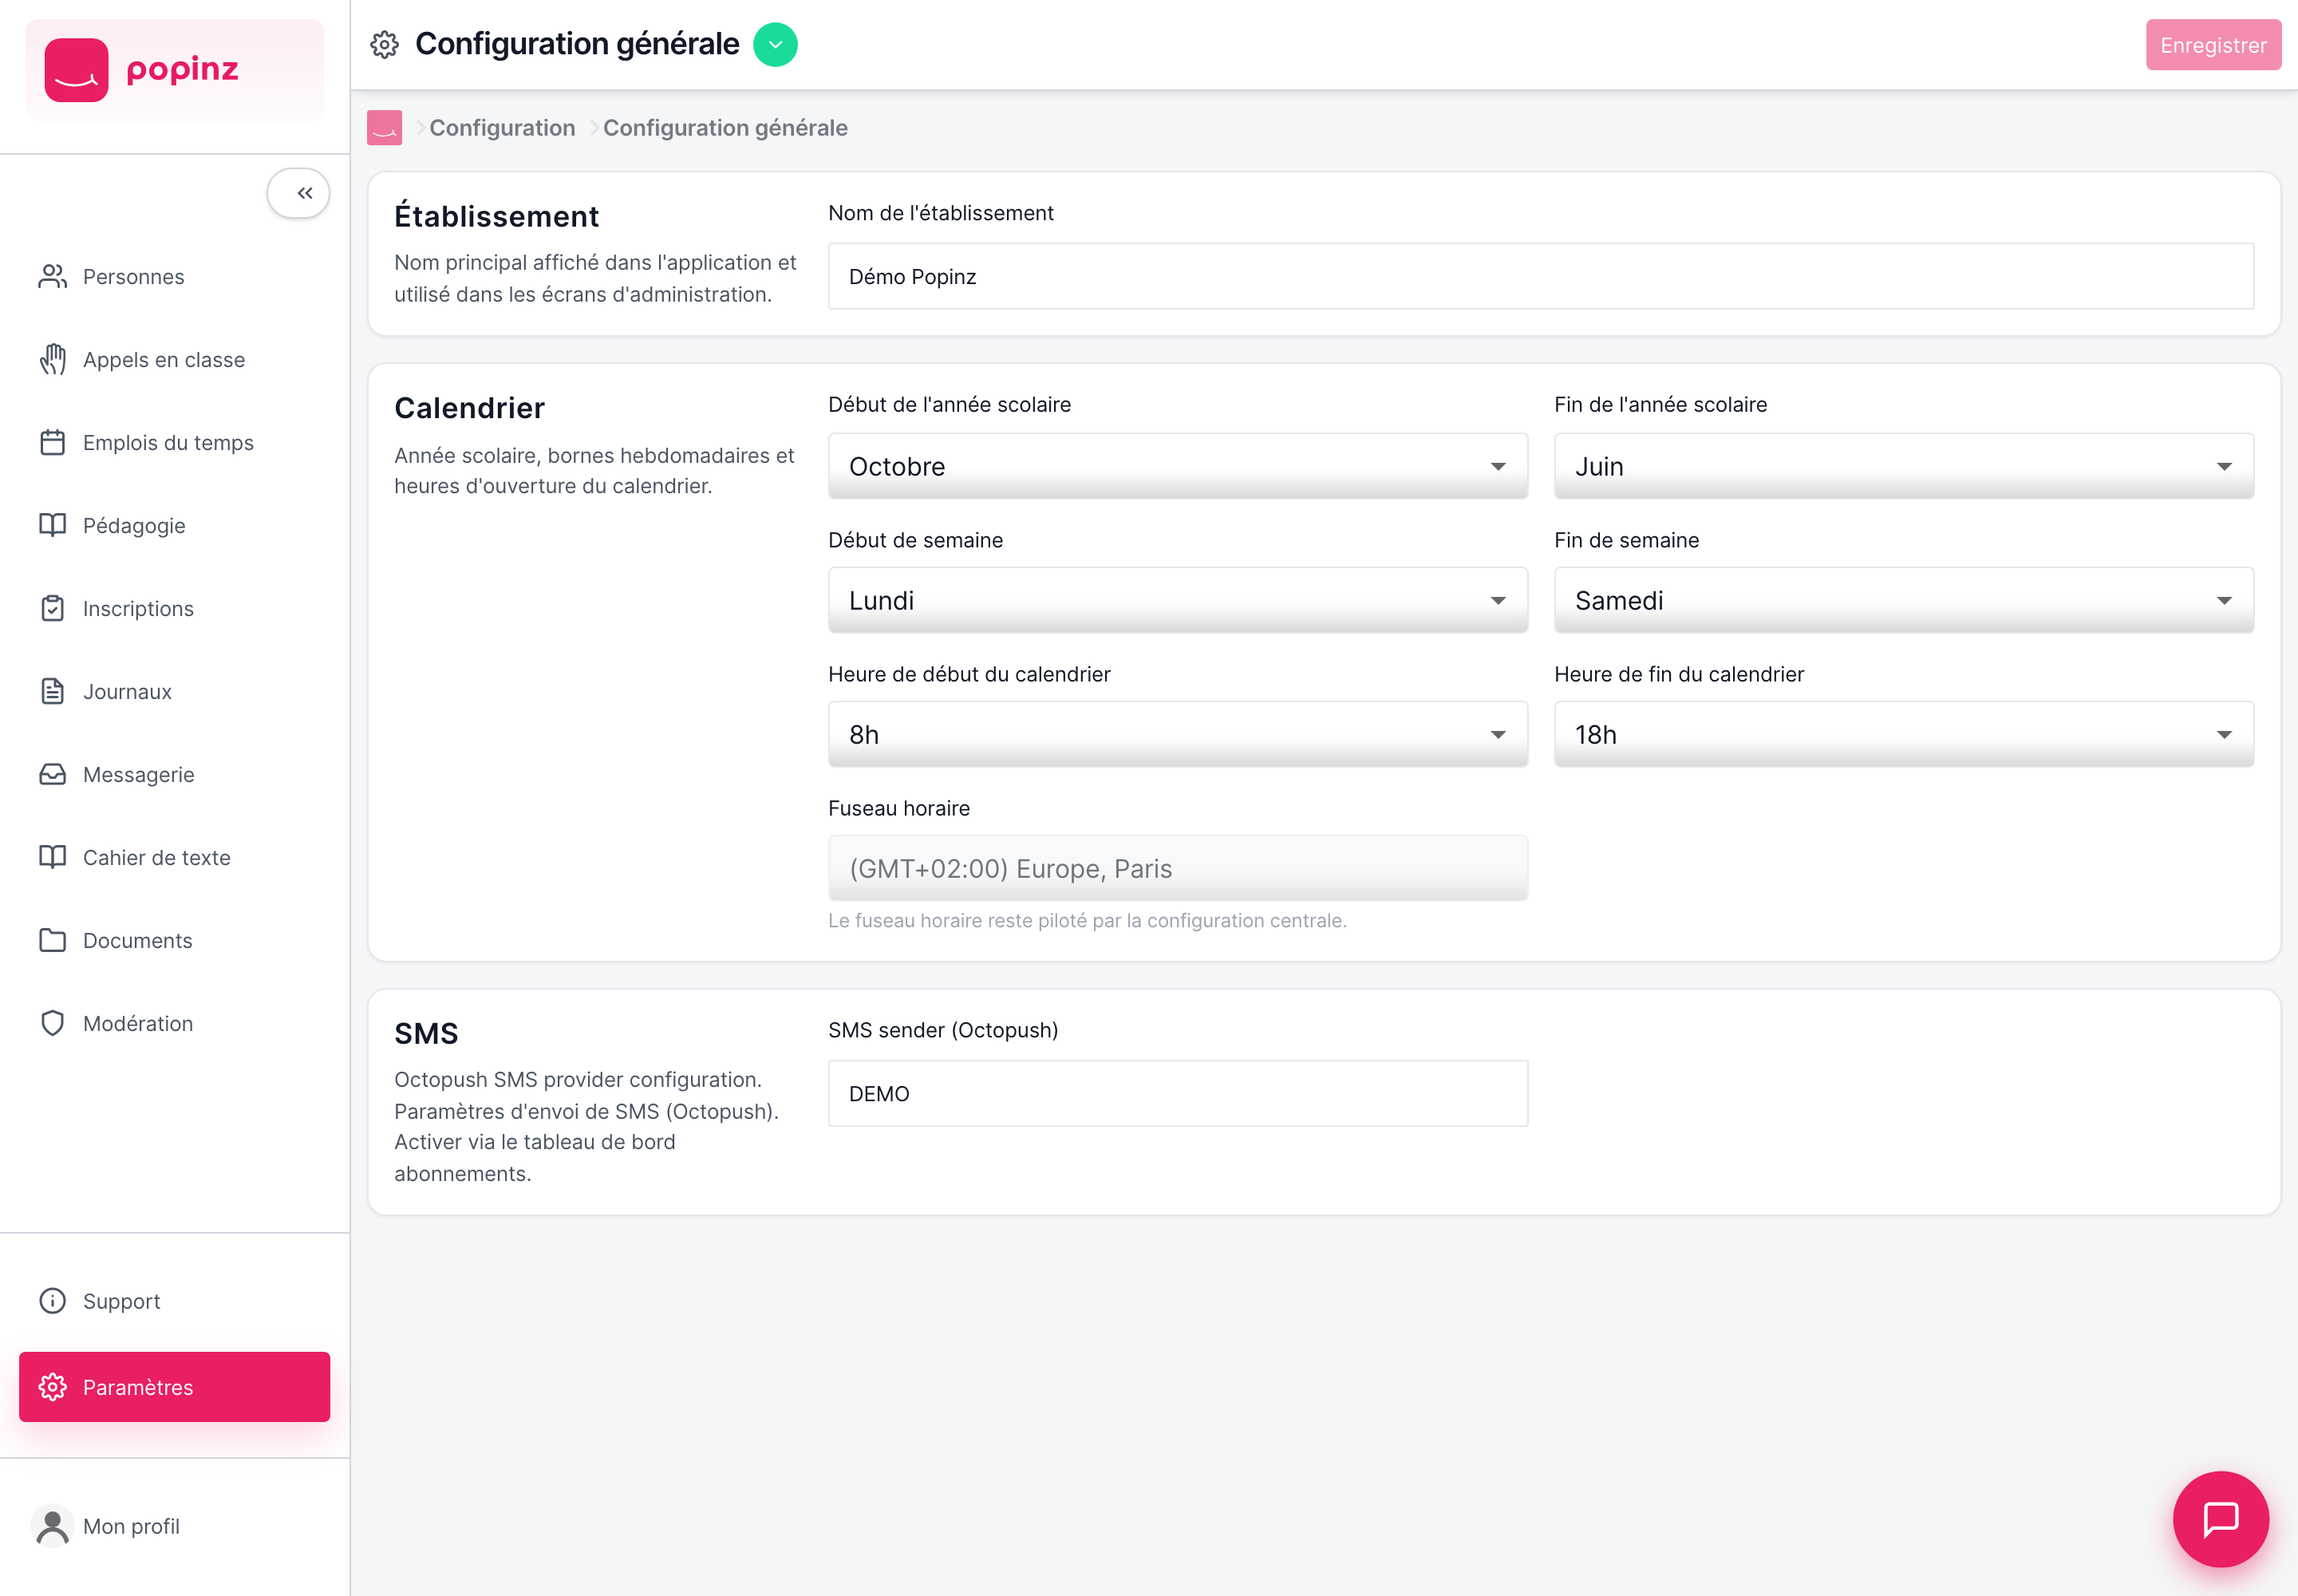The width and height of the screenshot is (2298, 1596).
Task: Click the Configuration breadcrumb link
Action: [x=502, y=128]
